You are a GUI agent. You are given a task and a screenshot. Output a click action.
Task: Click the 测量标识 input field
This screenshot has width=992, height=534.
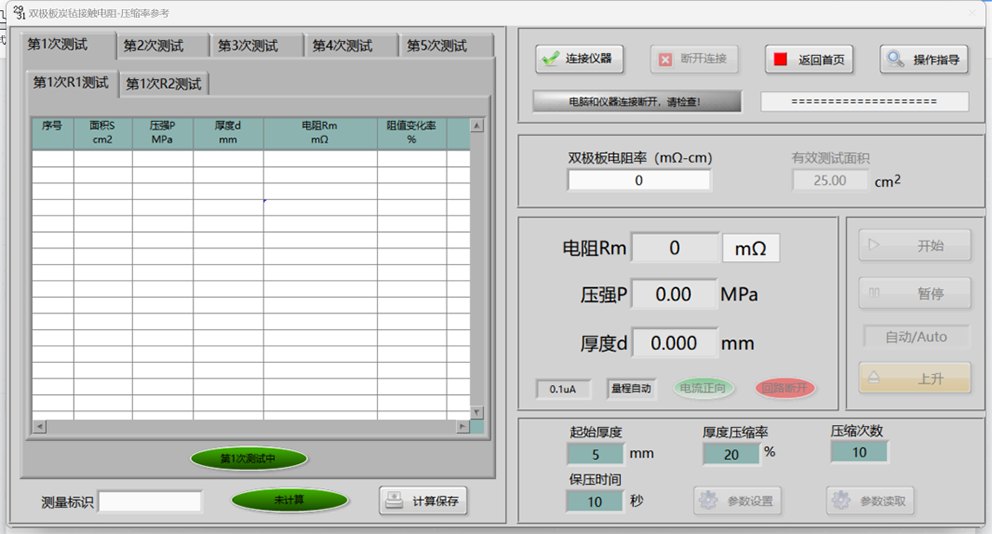pyautogui.click(x=150, y=501)
